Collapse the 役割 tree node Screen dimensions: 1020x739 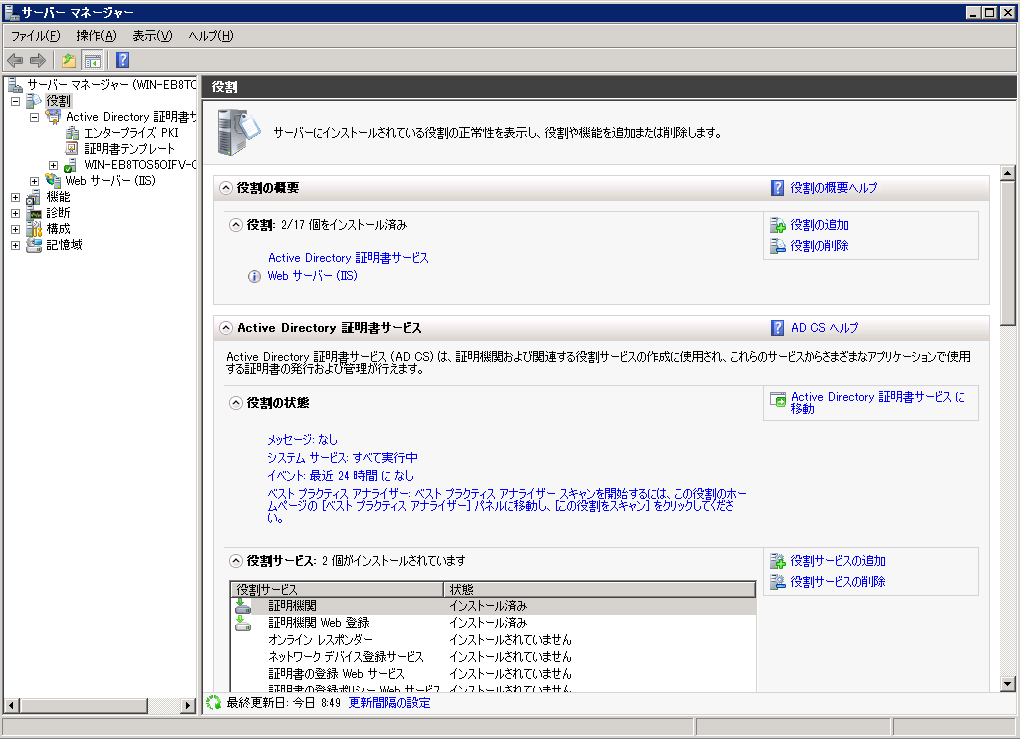click(16, 101)
